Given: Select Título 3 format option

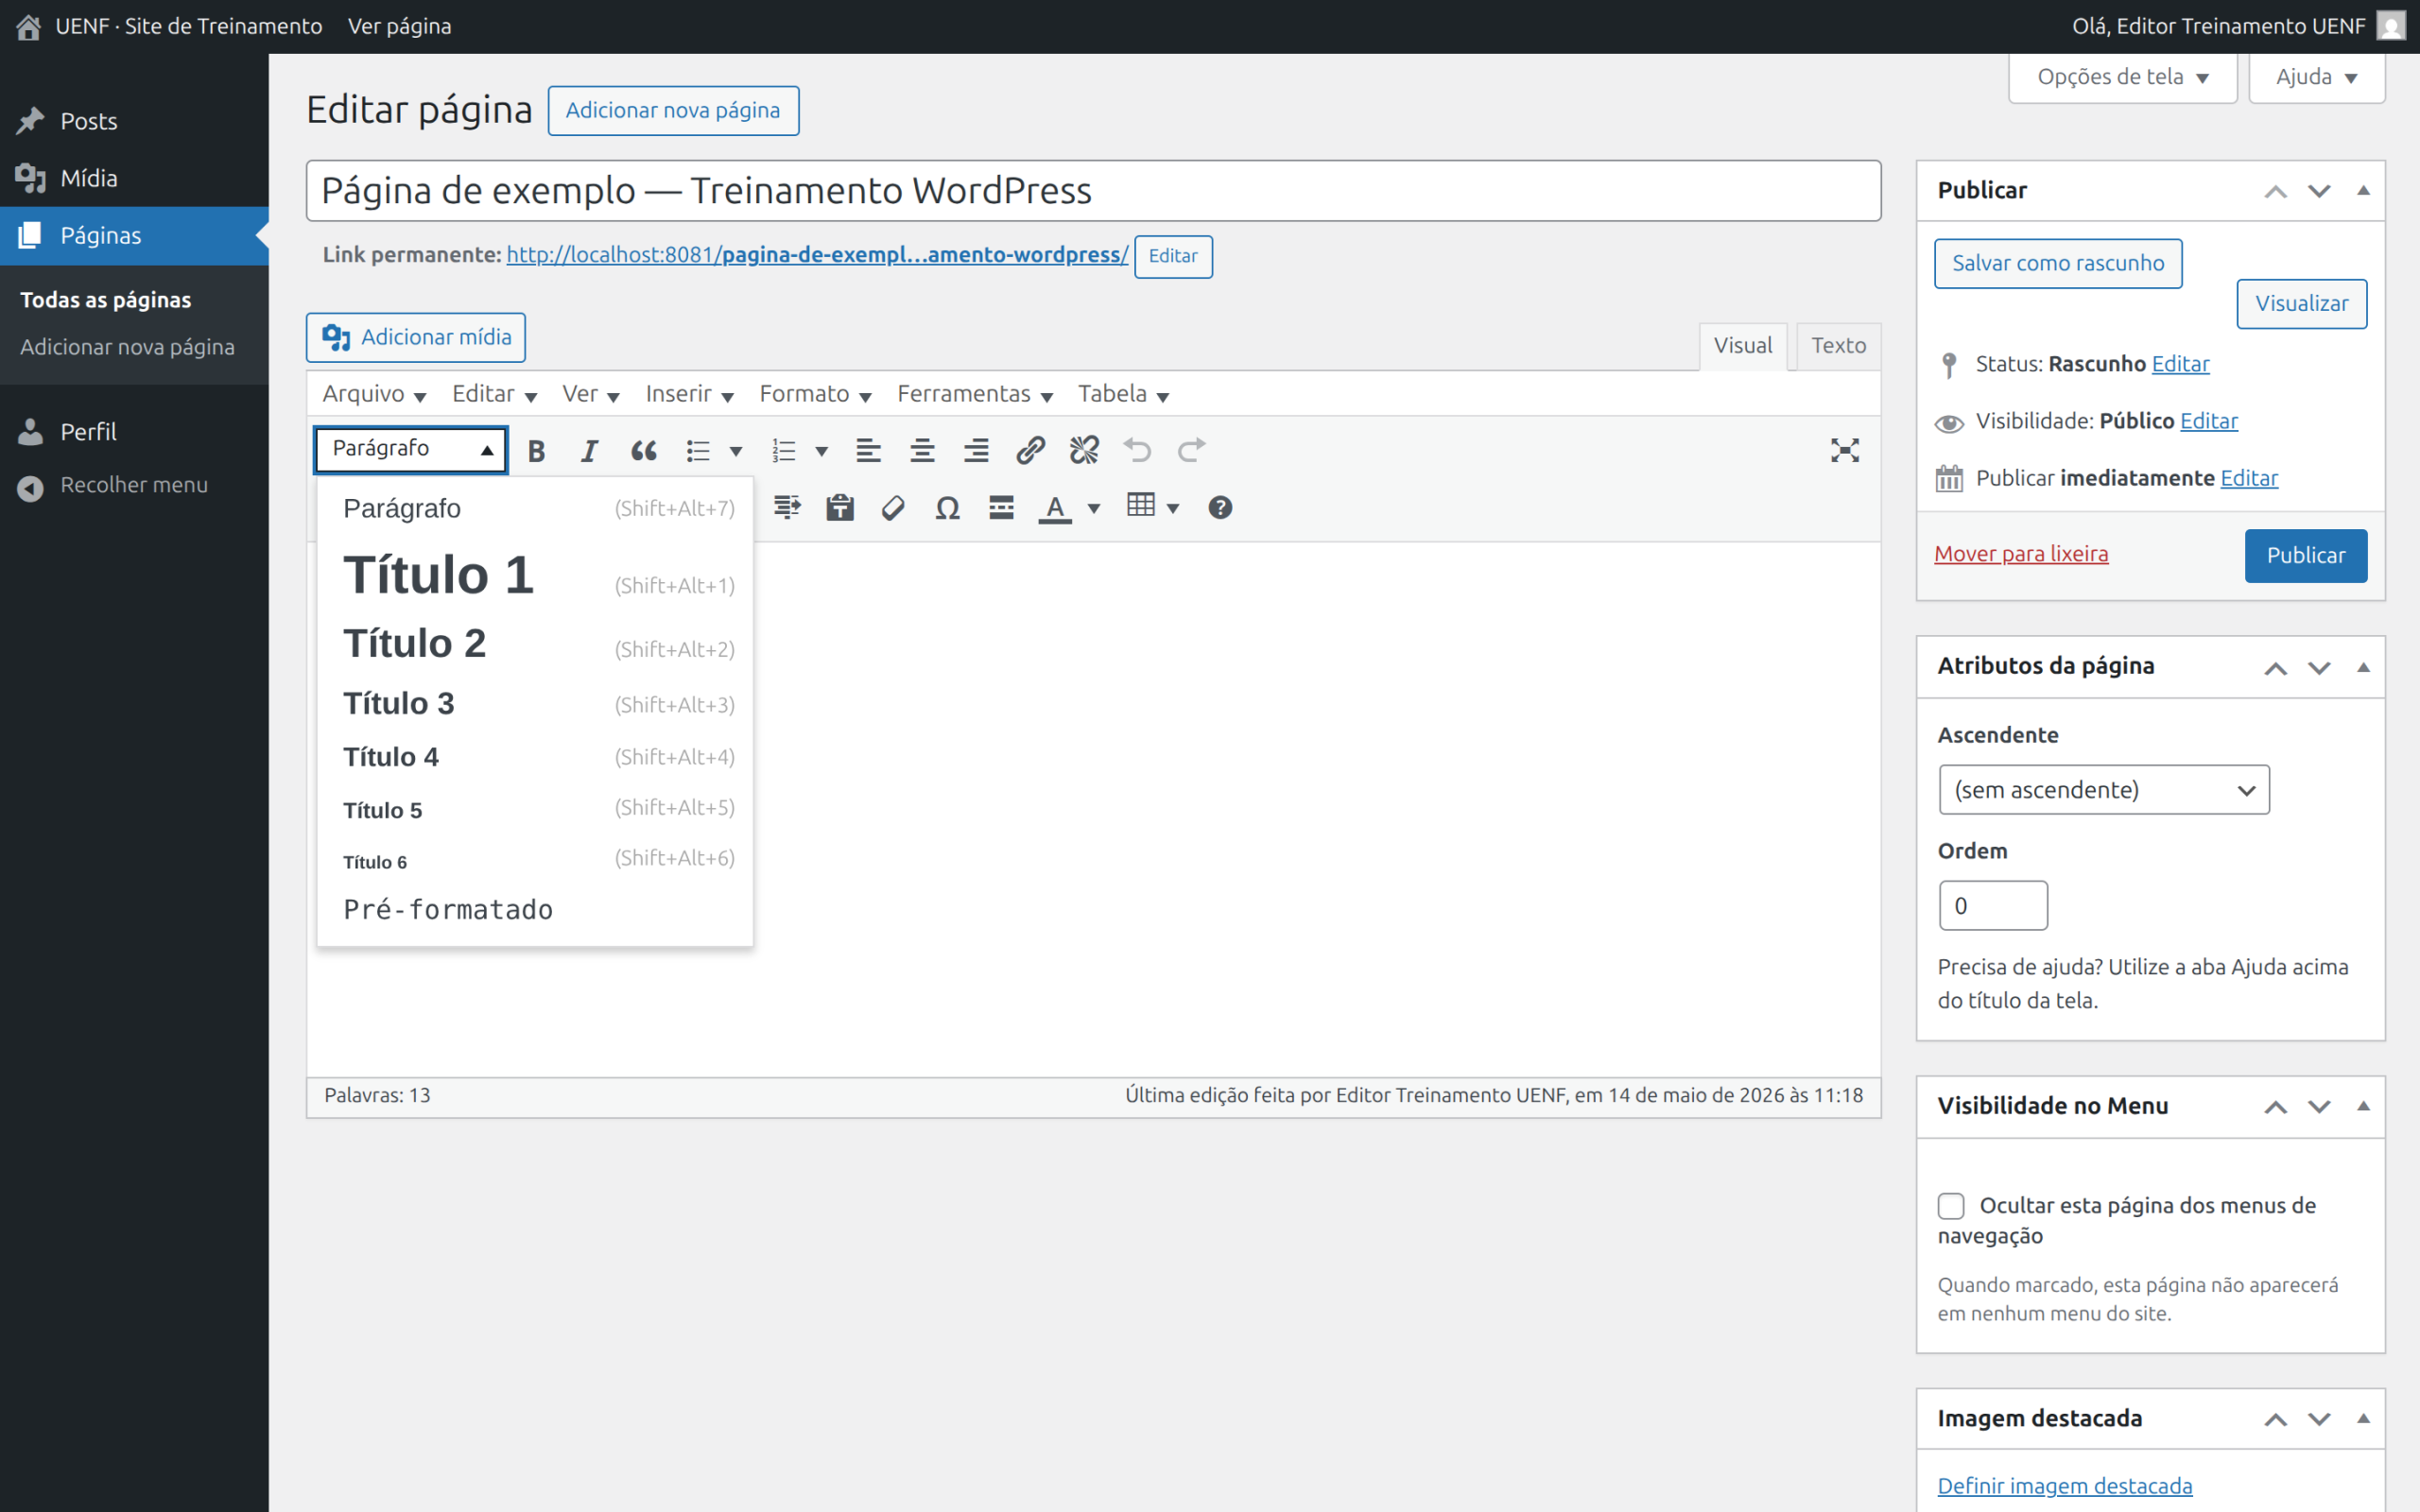Looking at the screenshot, I should 535,704.
